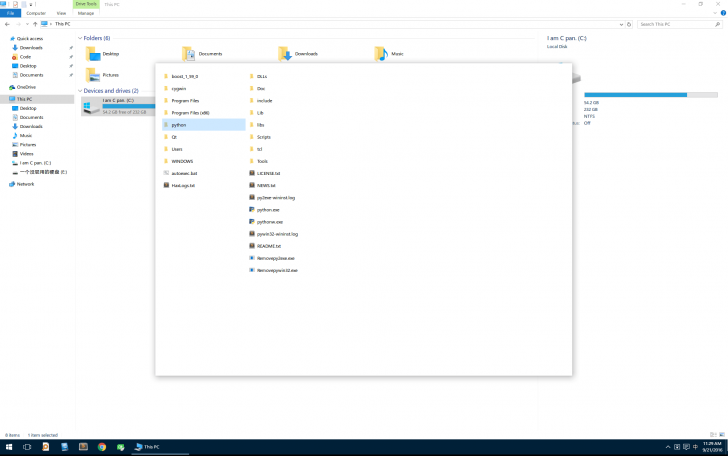Select Network in the navigation pane
The width and height of the screenshot is (728, 456).
[x=25, y=184]
